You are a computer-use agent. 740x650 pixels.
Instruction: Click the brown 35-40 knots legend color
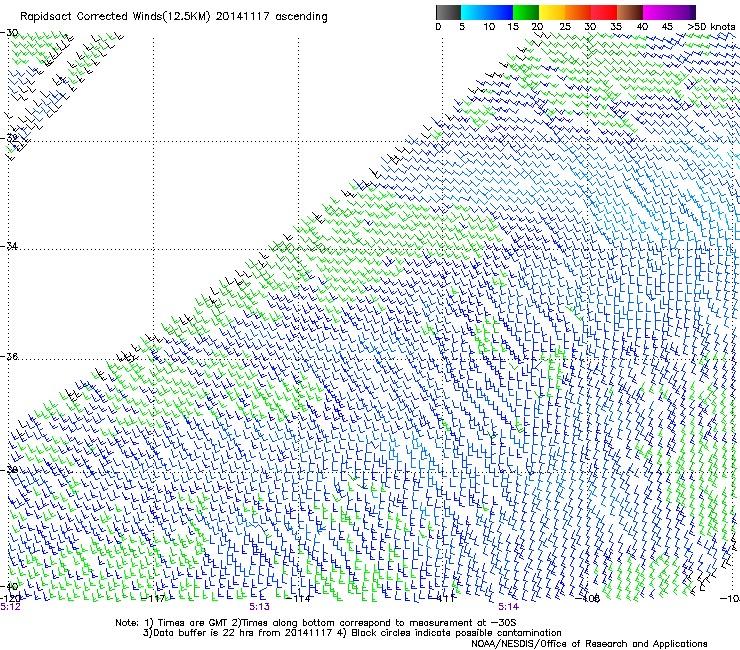[x=630, y=12]
